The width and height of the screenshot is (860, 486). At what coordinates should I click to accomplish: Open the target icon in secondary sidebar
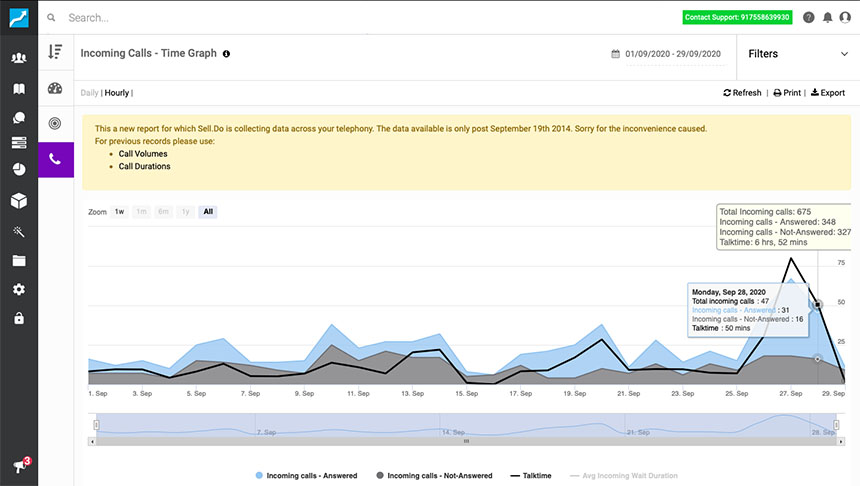point(55,123)
